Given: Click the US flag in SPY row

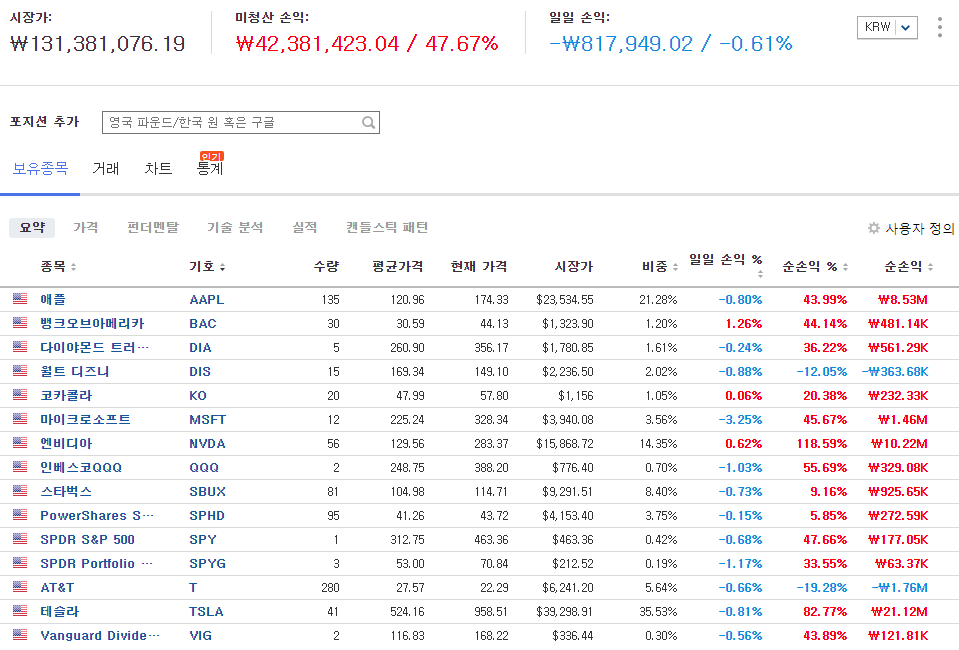Looking at the screenshot, I should pos(20,538).
